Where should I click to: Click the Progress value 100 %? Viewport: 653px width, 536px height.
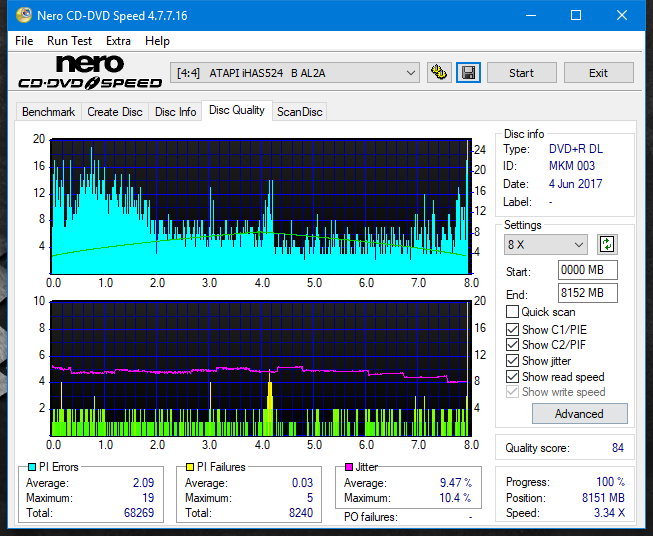click(611, 482)
